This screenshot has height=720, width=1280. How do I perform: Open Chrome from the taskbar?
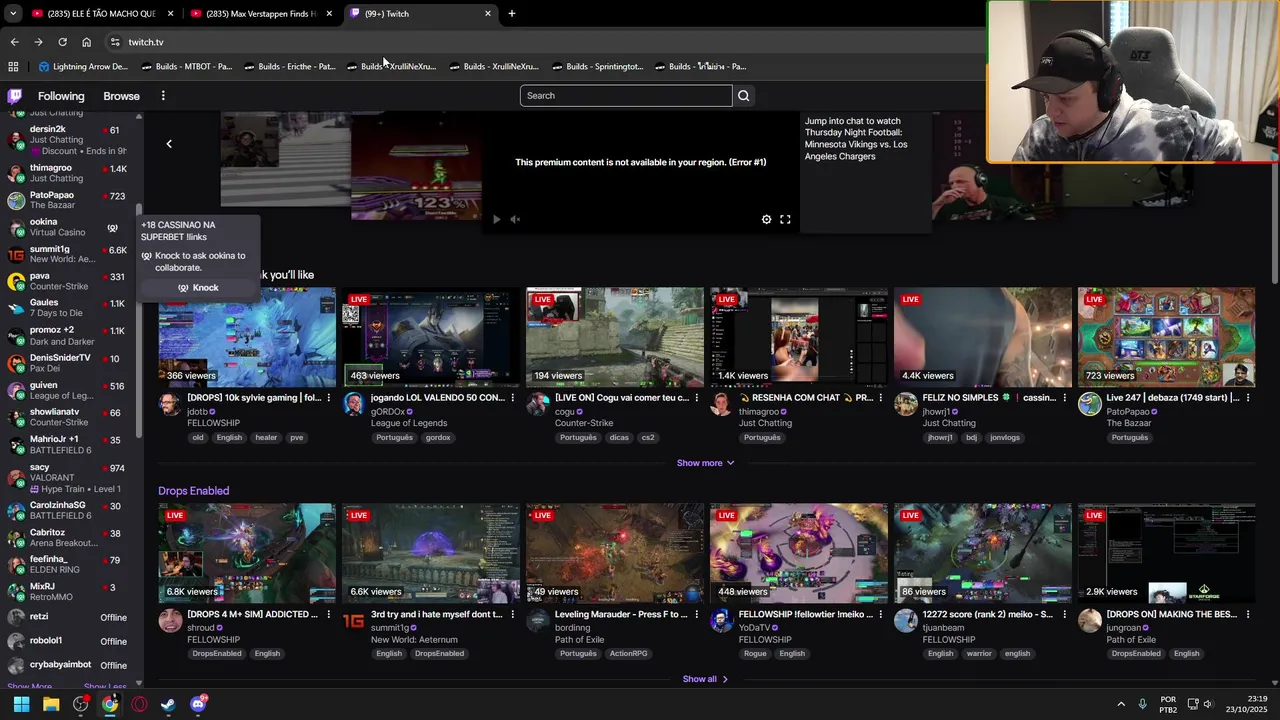coord(110,704)
